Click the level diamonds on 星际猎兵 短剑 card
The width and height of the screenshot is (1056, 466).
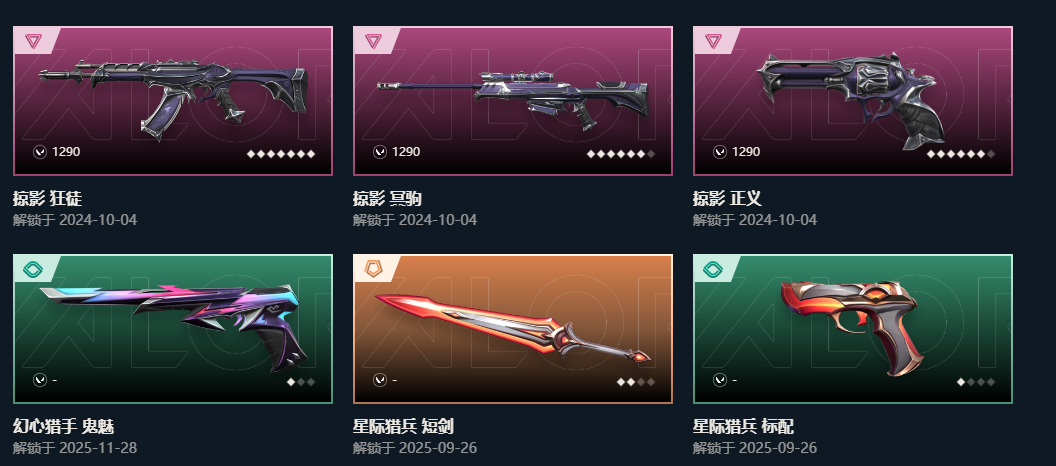pos(636,382)
